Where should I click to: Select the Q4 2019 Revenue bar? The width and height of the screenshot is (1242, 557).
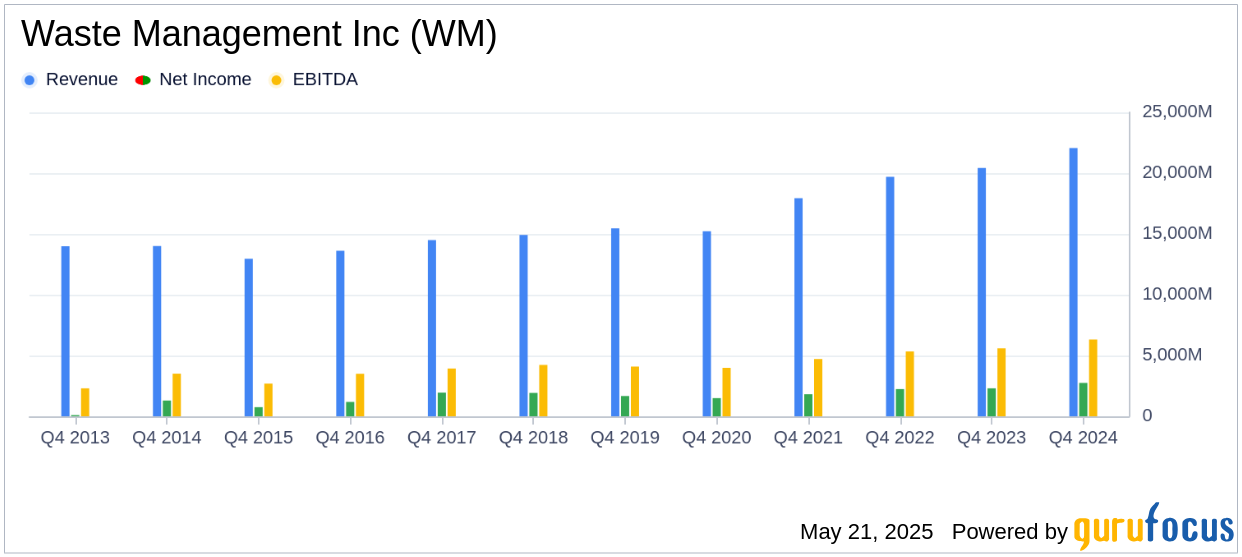(x=615, y=323)
